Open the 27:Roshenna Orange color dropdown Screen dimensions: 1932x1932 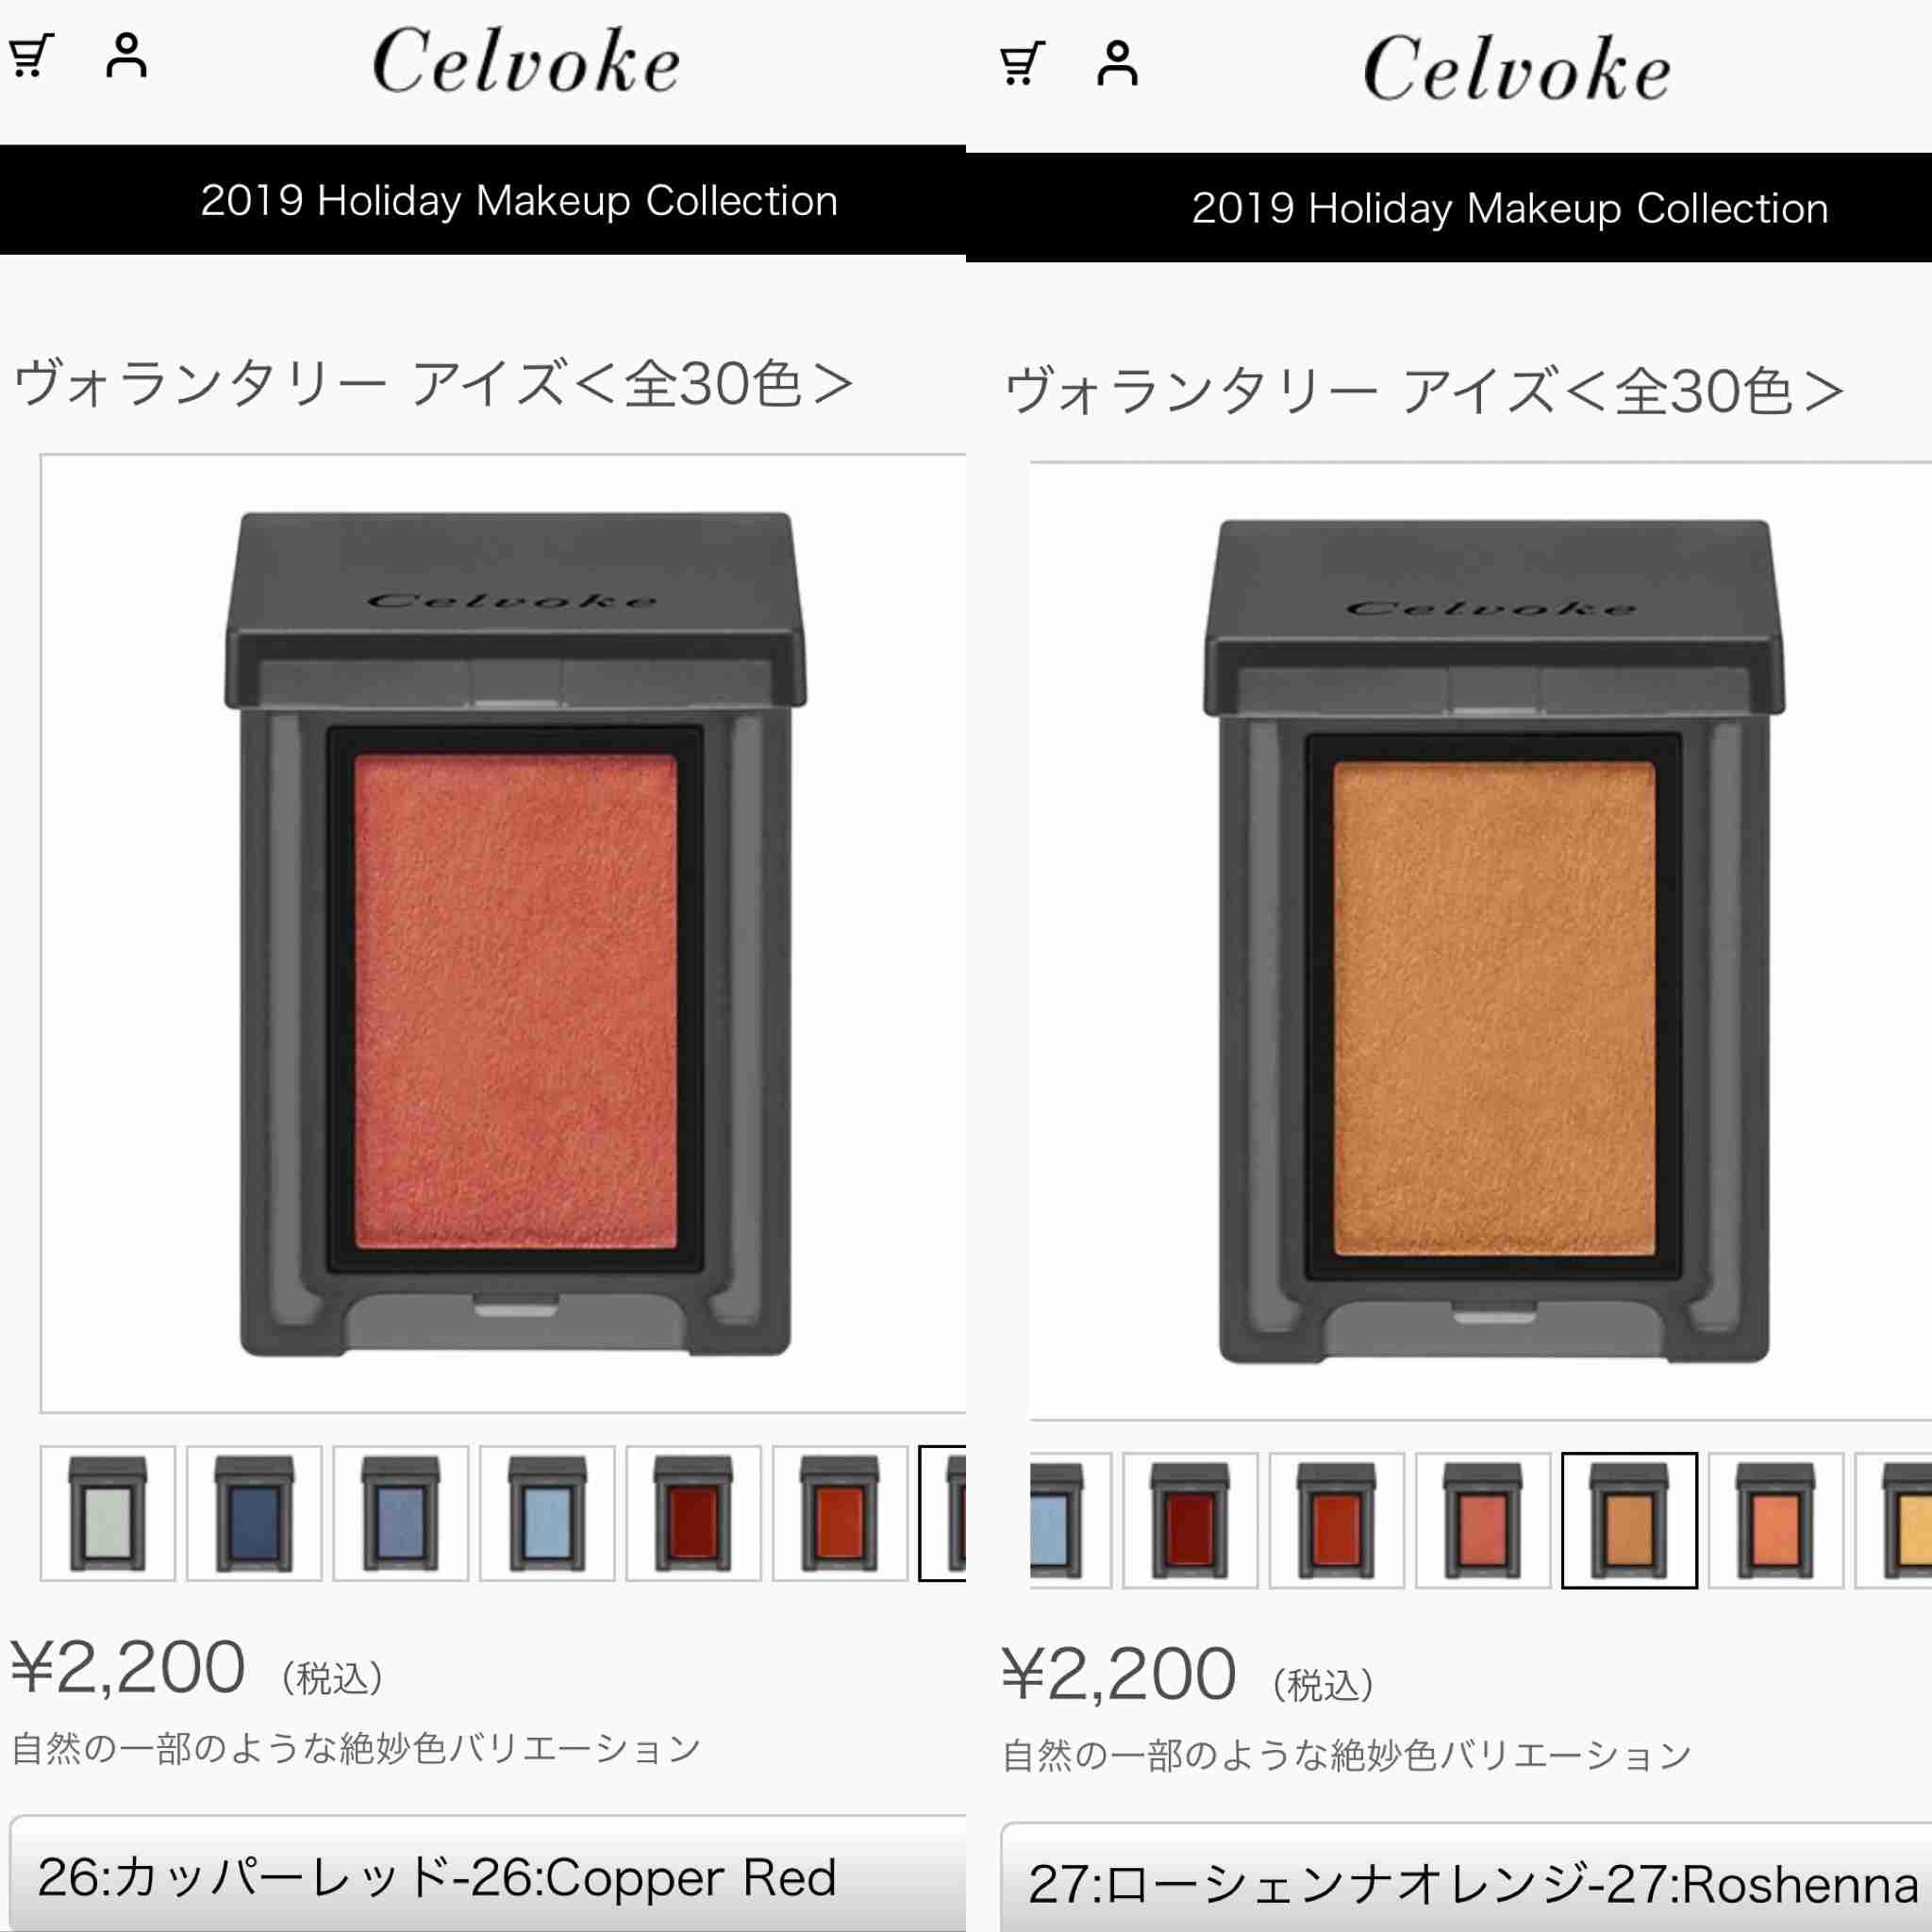(1466, 1880)
